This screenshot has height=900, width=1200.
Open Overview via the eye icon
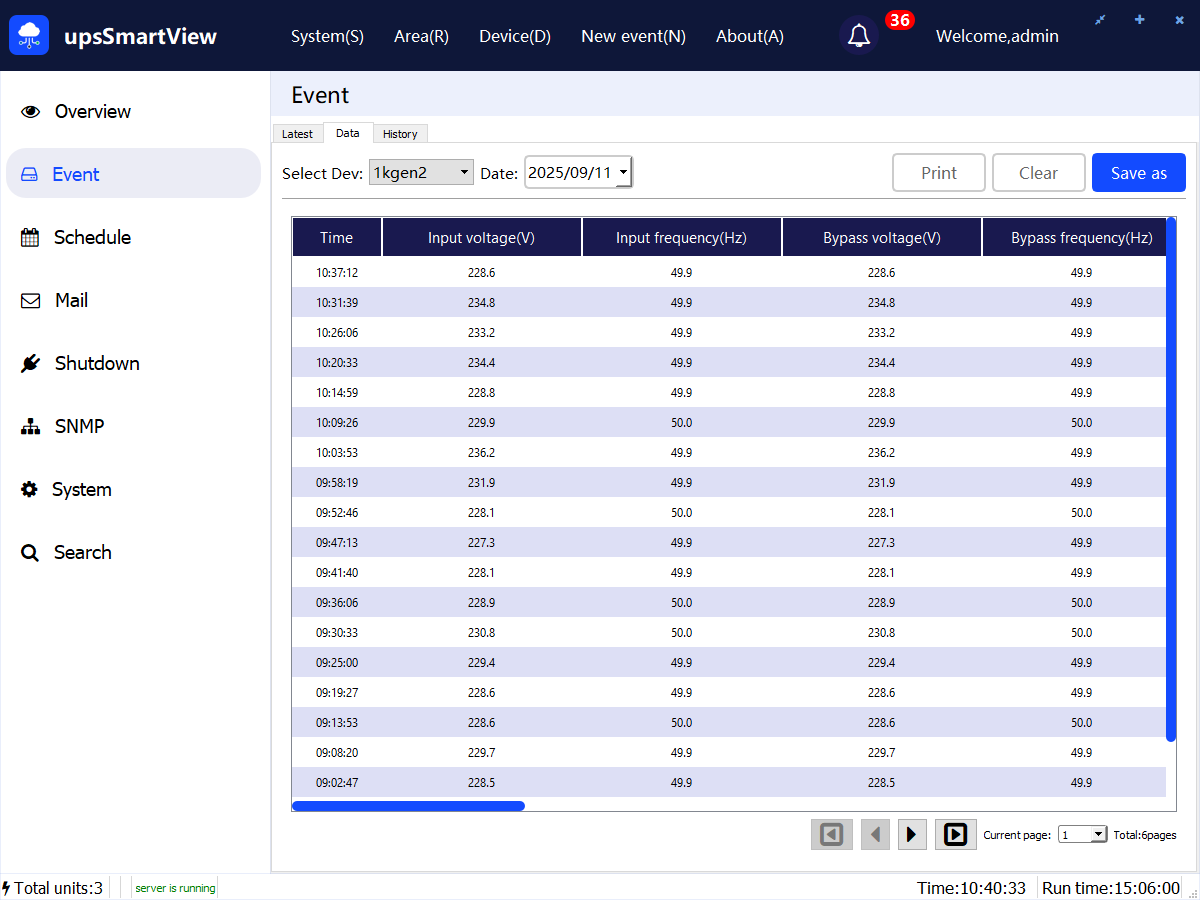(31, 112)
